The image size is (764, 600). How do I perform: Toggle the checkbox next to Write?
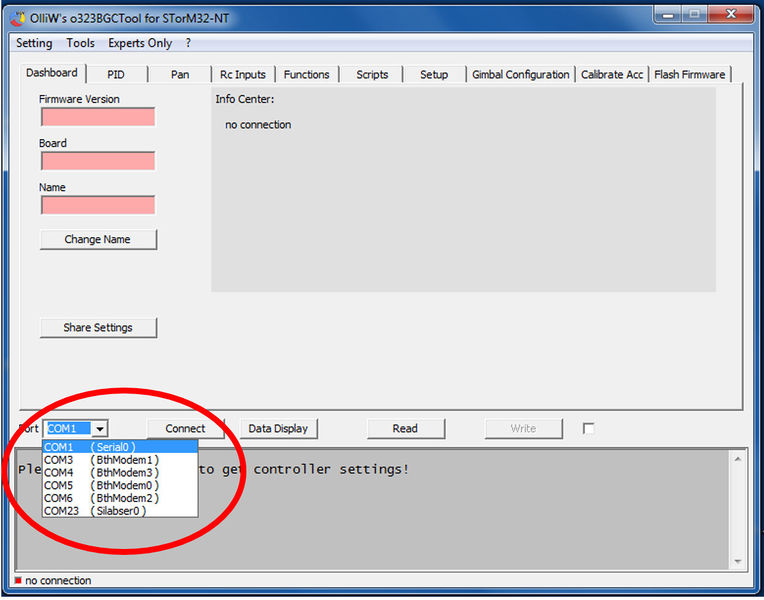pyautogui.click(x=588, y=428)
